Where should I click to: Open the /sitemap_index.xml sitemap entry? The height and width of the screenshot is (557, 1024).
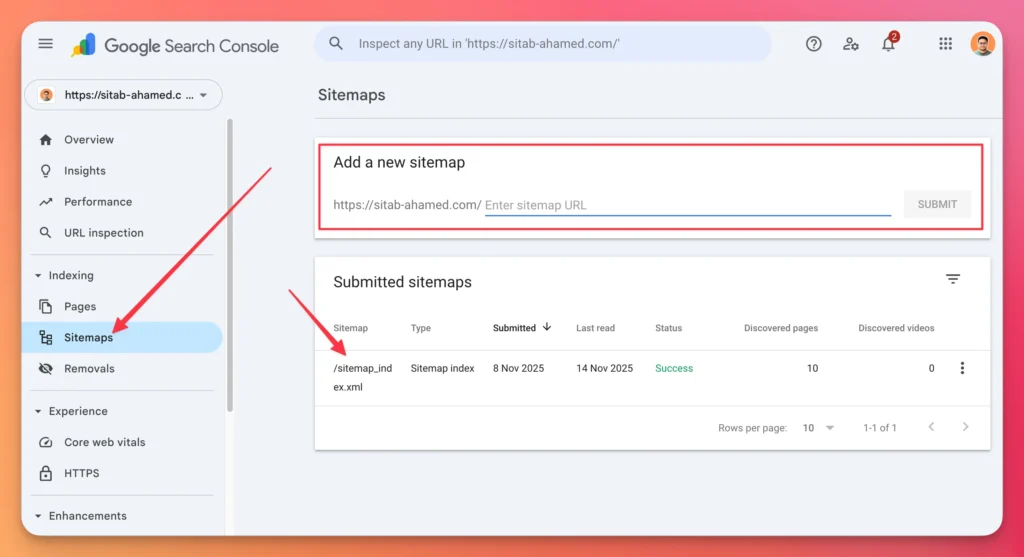tap(362, 377)
